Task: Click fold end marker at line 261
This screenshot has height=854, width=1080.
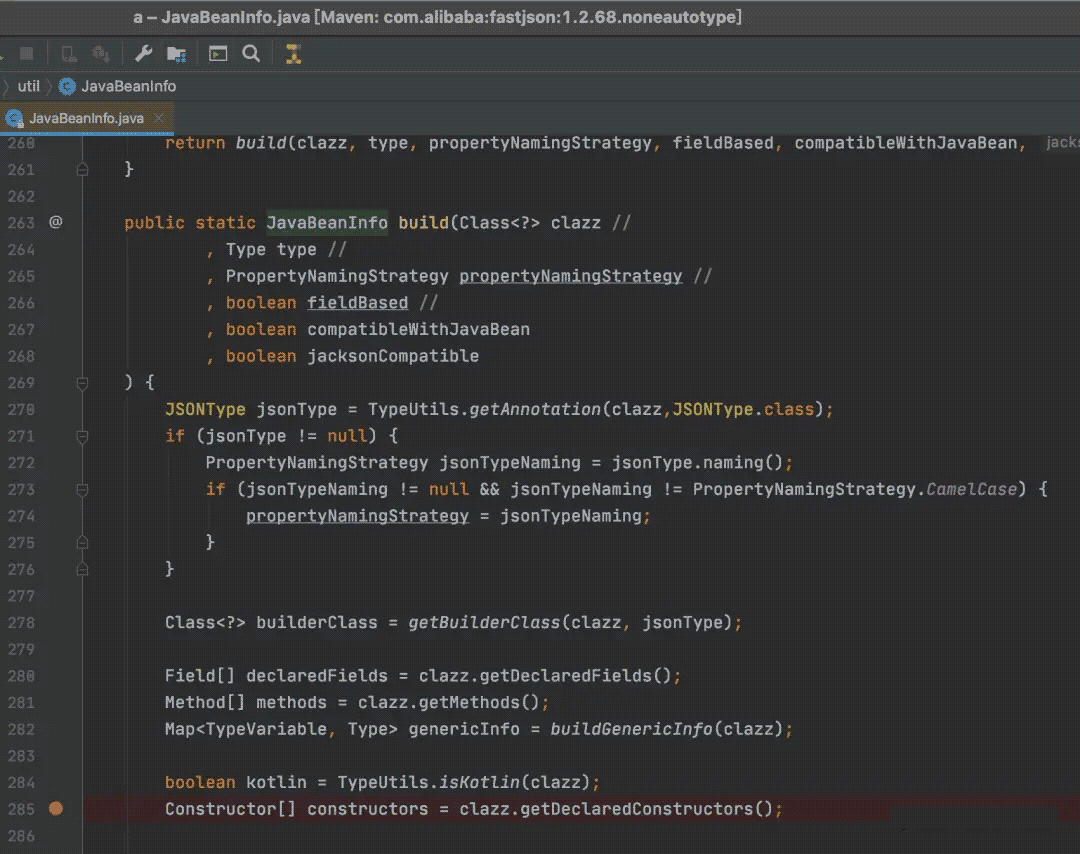Action: pyautogui.click(x=82, y=169)
